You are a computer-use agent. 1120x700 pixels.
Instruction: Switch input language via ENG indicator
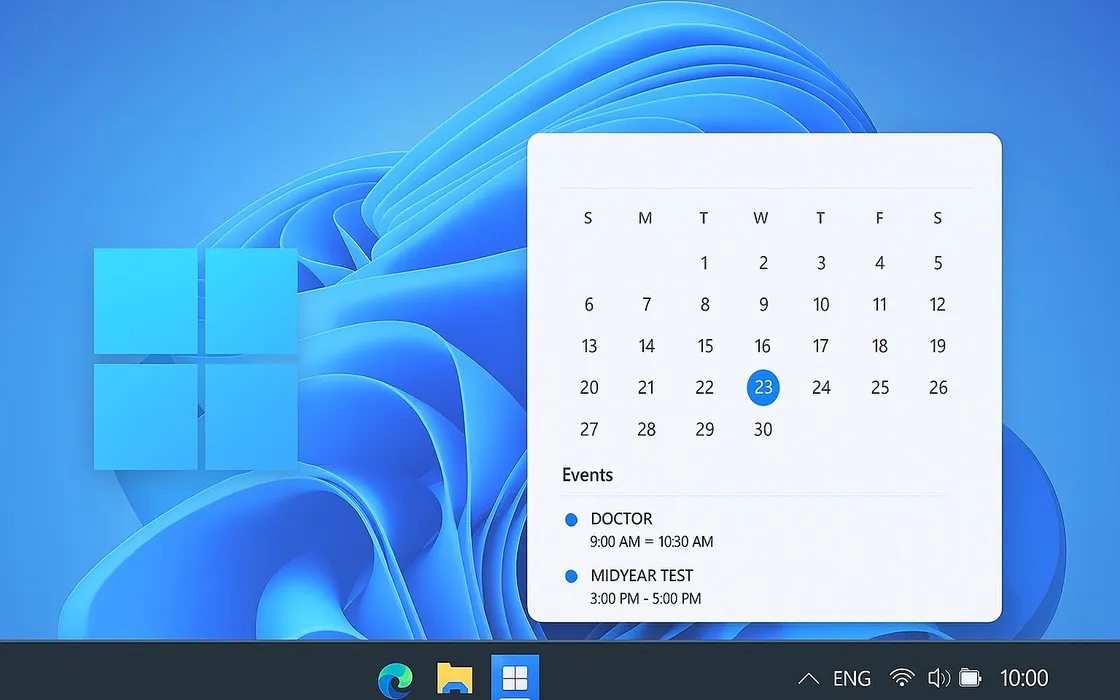pos(852,677)
